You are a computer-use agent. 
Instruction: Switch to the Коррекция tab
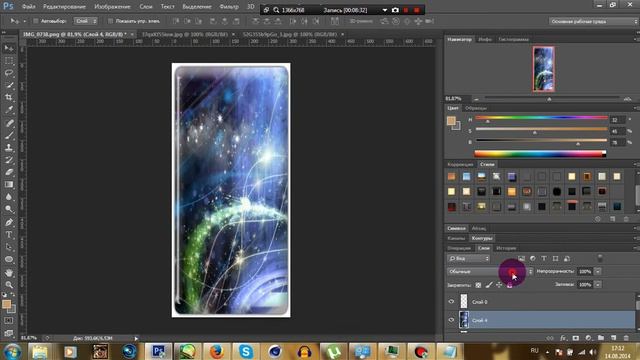click(460, 164)
